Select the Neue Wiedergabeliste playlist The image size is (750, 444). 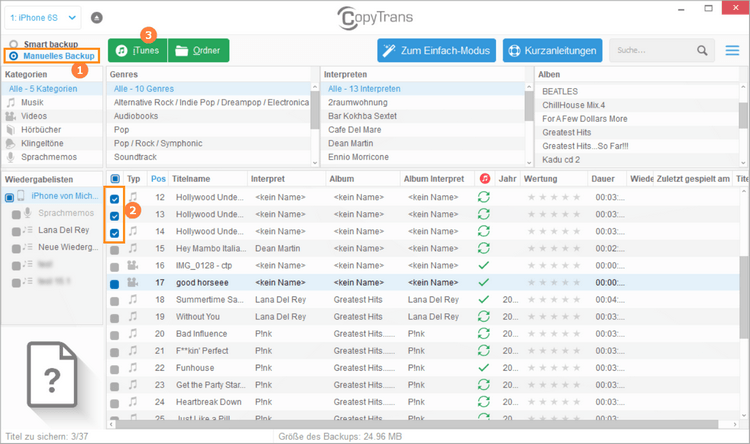tap(68, 247)
